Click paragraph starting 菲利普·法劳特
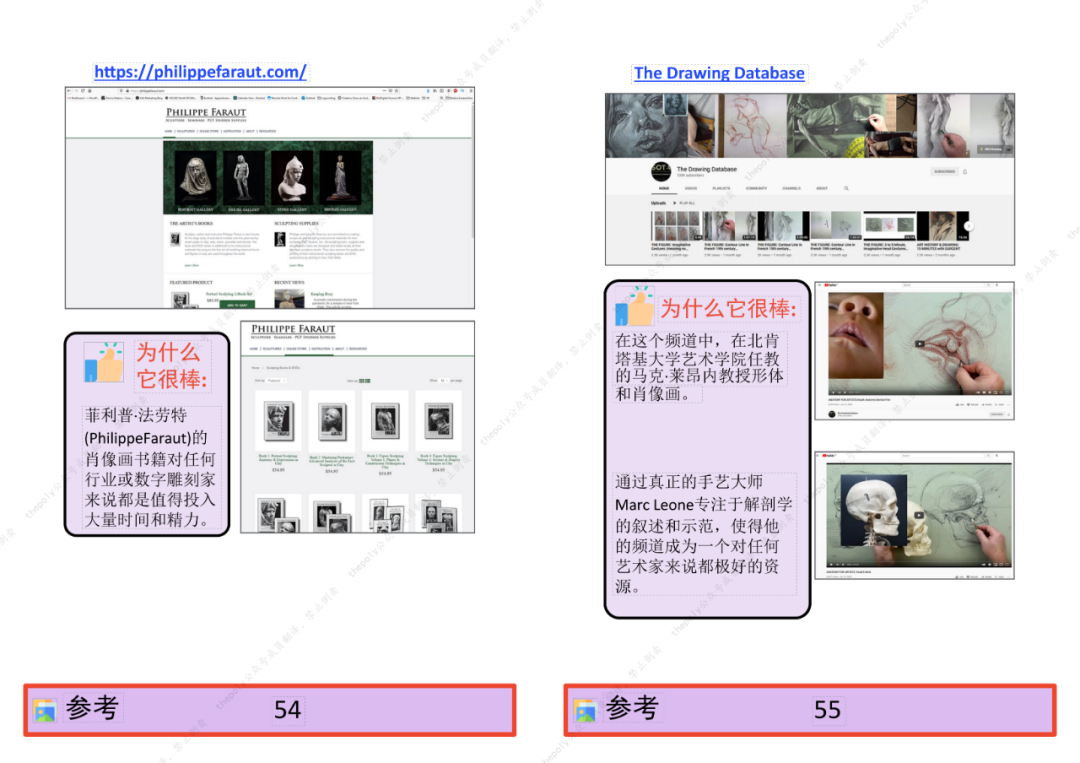This screenshot has height=763, width=1080. (151, 468)
